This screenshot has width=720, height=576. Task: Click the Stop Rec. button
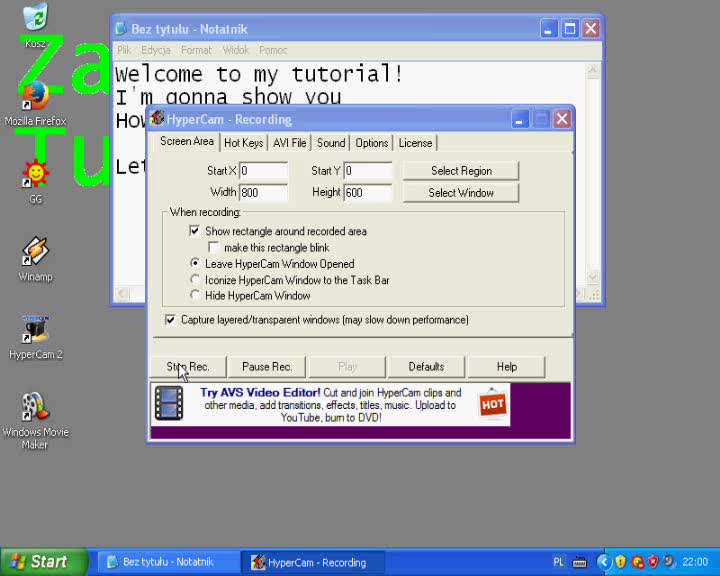tap(188, 367)
